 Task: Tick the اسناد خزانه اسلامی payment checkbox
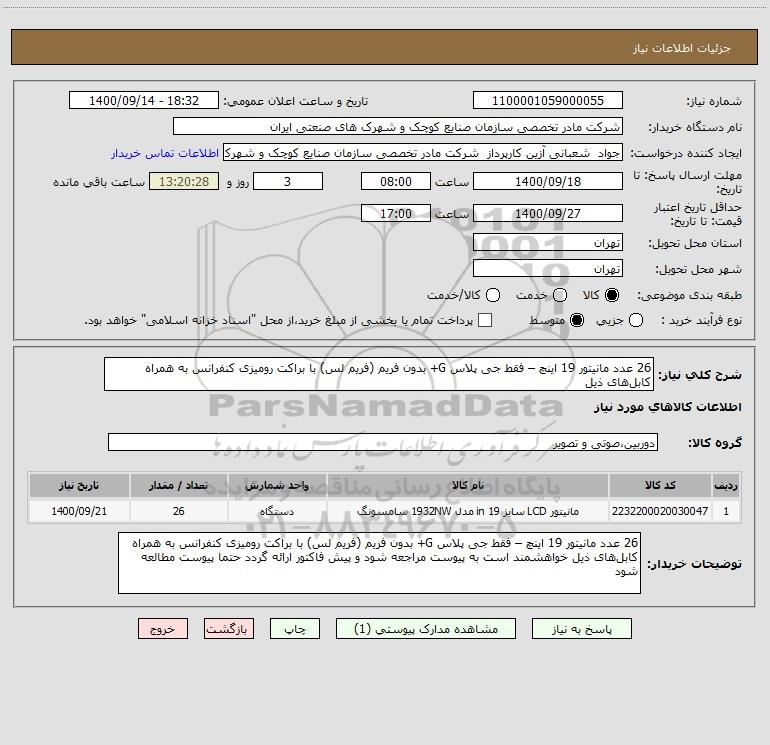click(485, 320)
